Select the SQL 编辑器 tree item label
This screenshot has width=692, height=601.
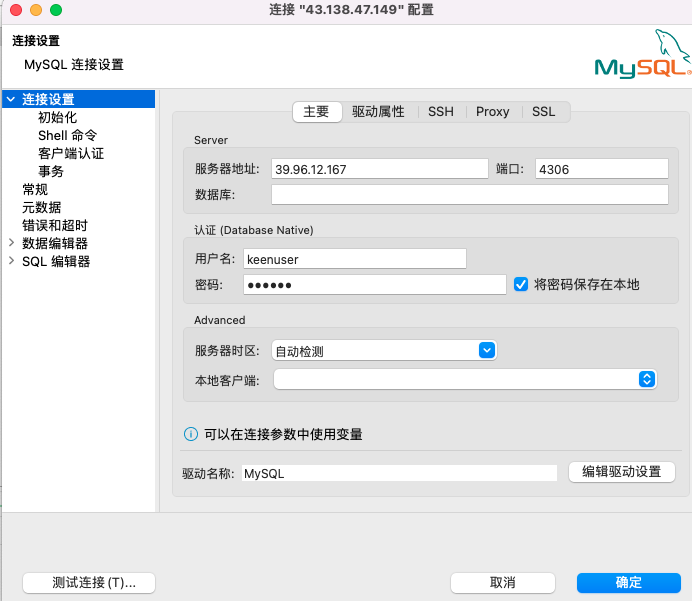pos(56,261)
